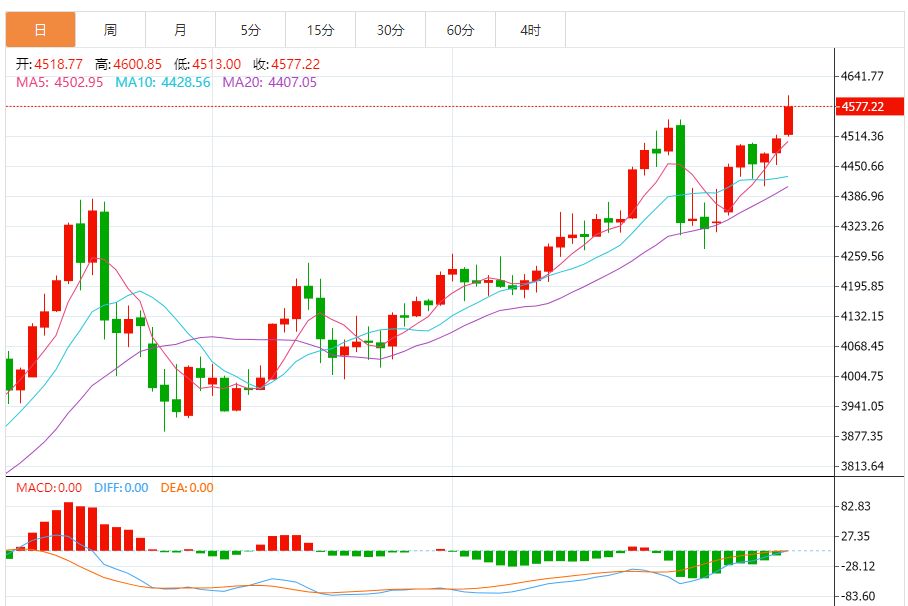Screen dimensions: 908x606
Task: Select the 15分 timeframe tab
Action: (320, 30)
